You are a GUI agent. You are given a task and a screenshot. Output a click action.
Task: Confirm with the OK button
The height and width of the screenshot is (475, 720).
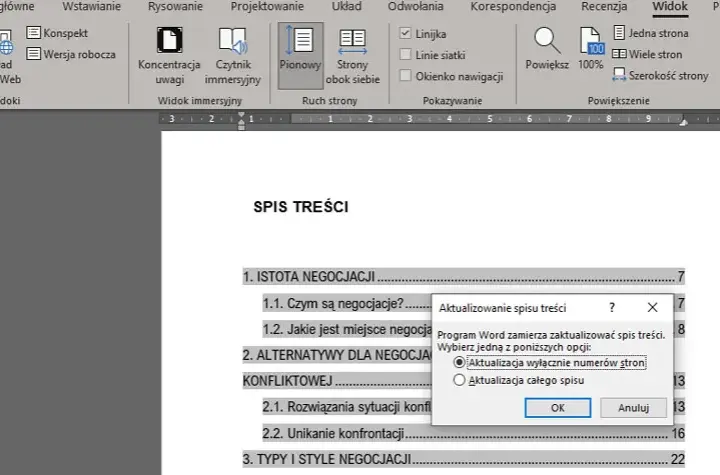coord(557,407)
